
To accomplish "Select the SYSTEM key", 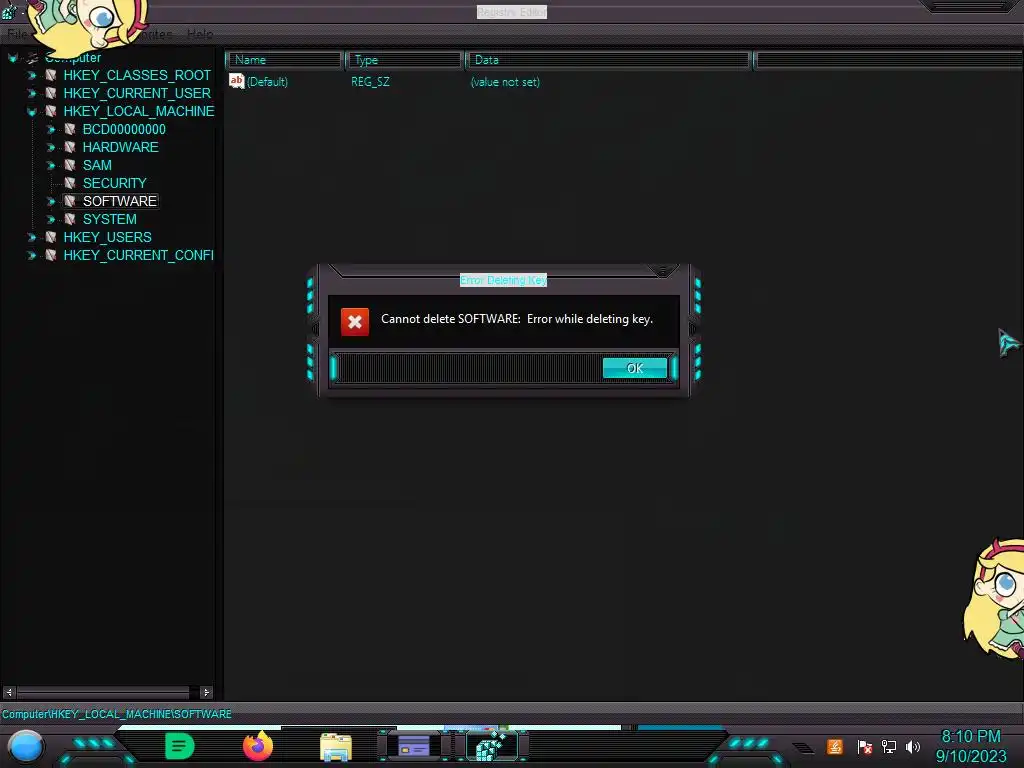I will click(110, 219).
